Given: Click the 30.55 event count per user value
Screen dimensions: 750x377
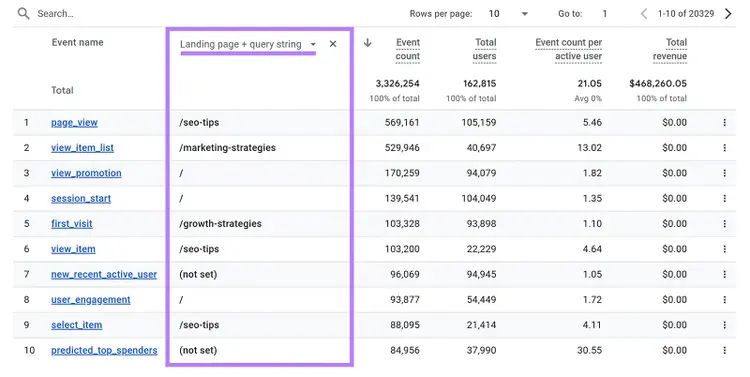Looking at the screenshot, I should 589,350.
